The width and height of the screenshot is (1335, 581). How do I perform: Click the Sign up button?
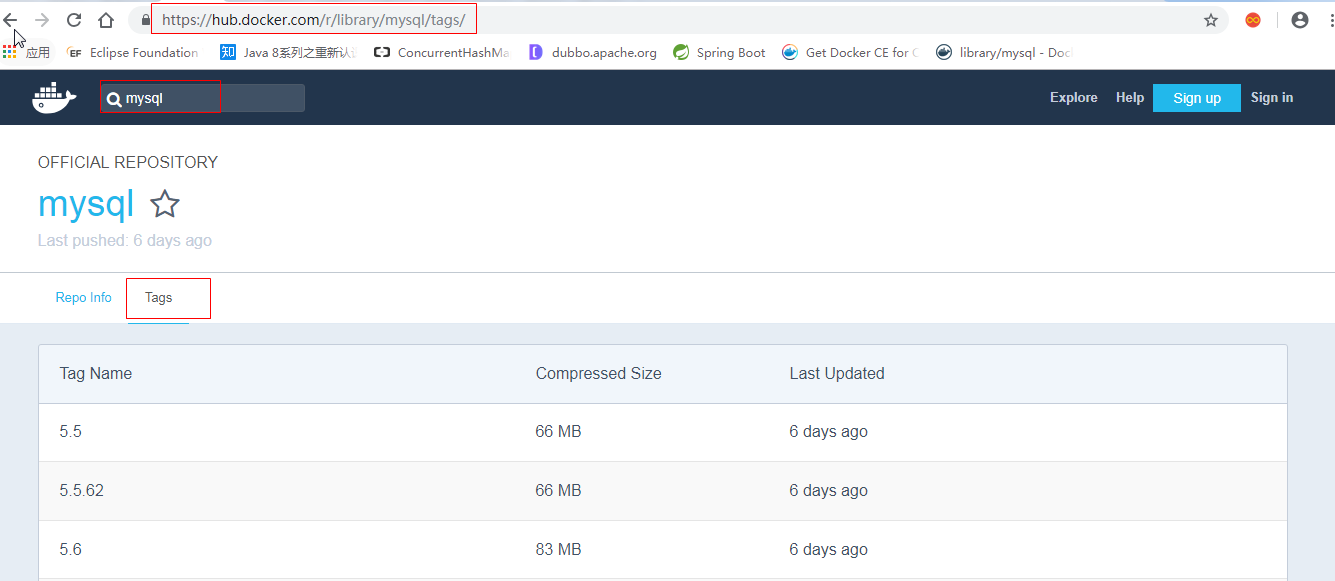point(1197,98)
